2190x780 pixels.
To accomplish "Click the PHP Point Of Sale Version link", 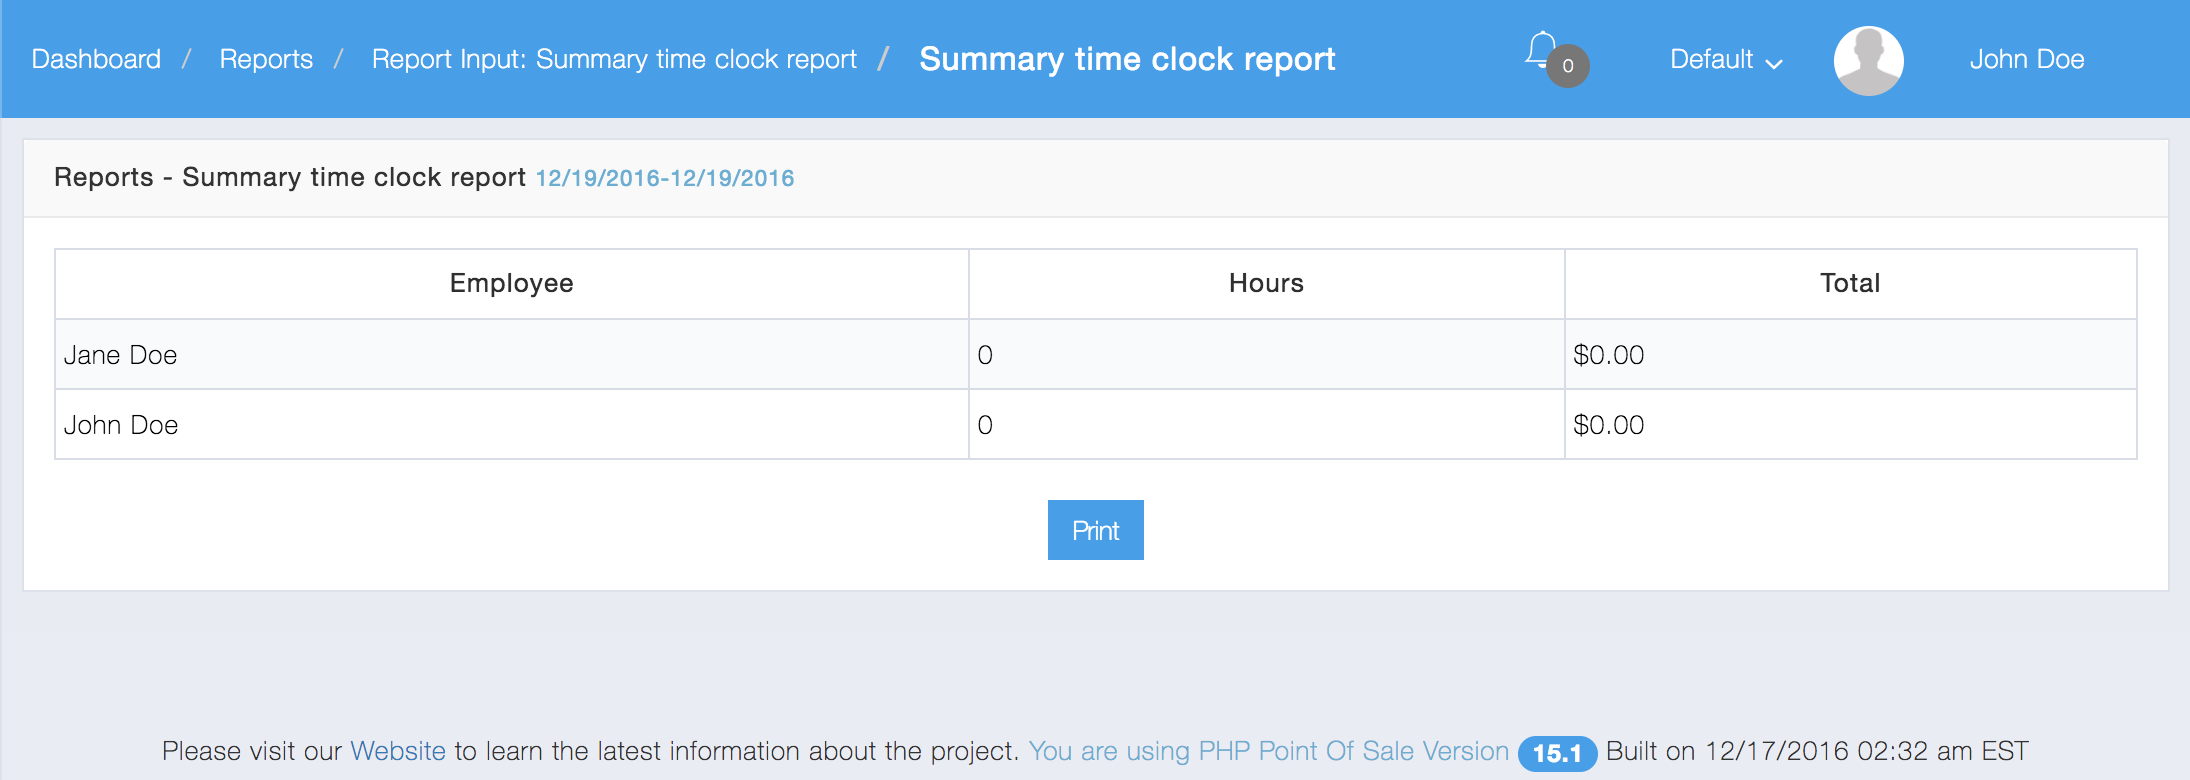I will pyautogui.click(x=1268, y=751).
